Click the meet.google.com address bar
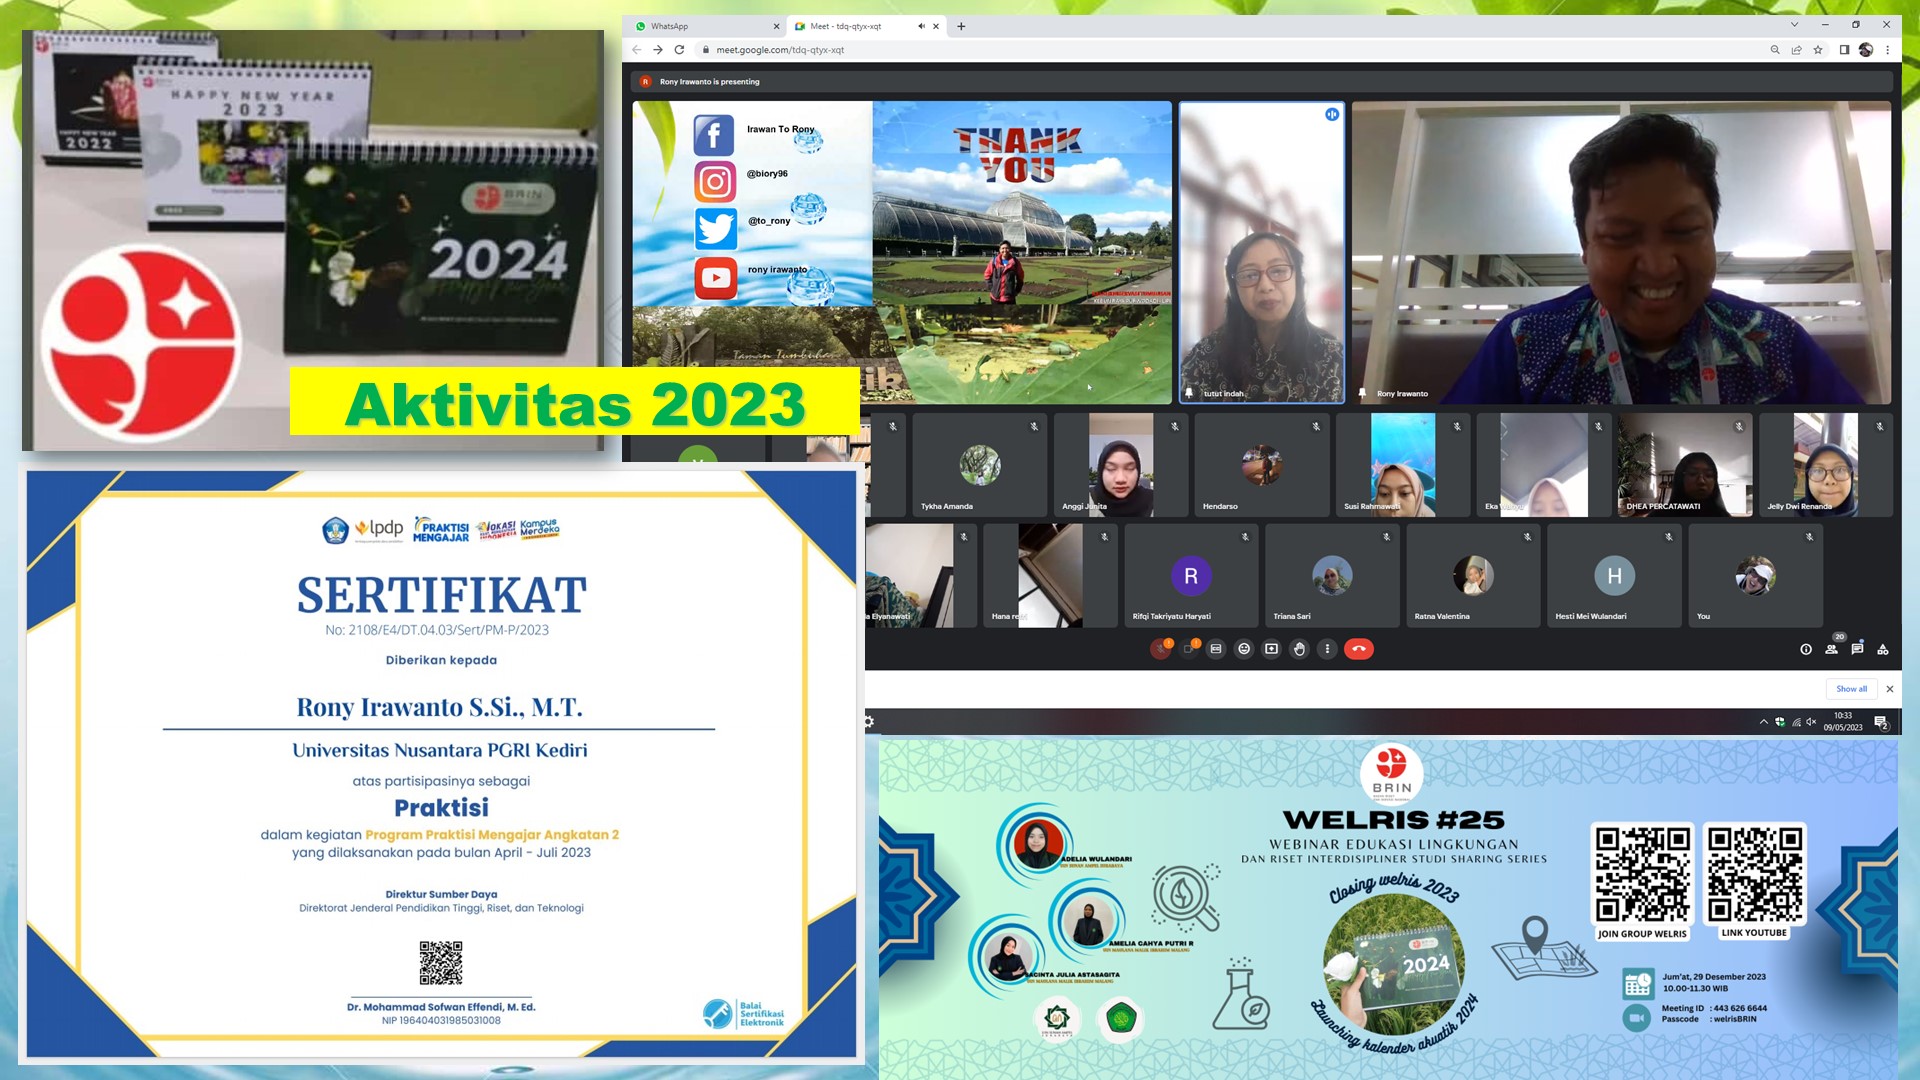This screenshot has width=1920, height=1080. 1230,50
